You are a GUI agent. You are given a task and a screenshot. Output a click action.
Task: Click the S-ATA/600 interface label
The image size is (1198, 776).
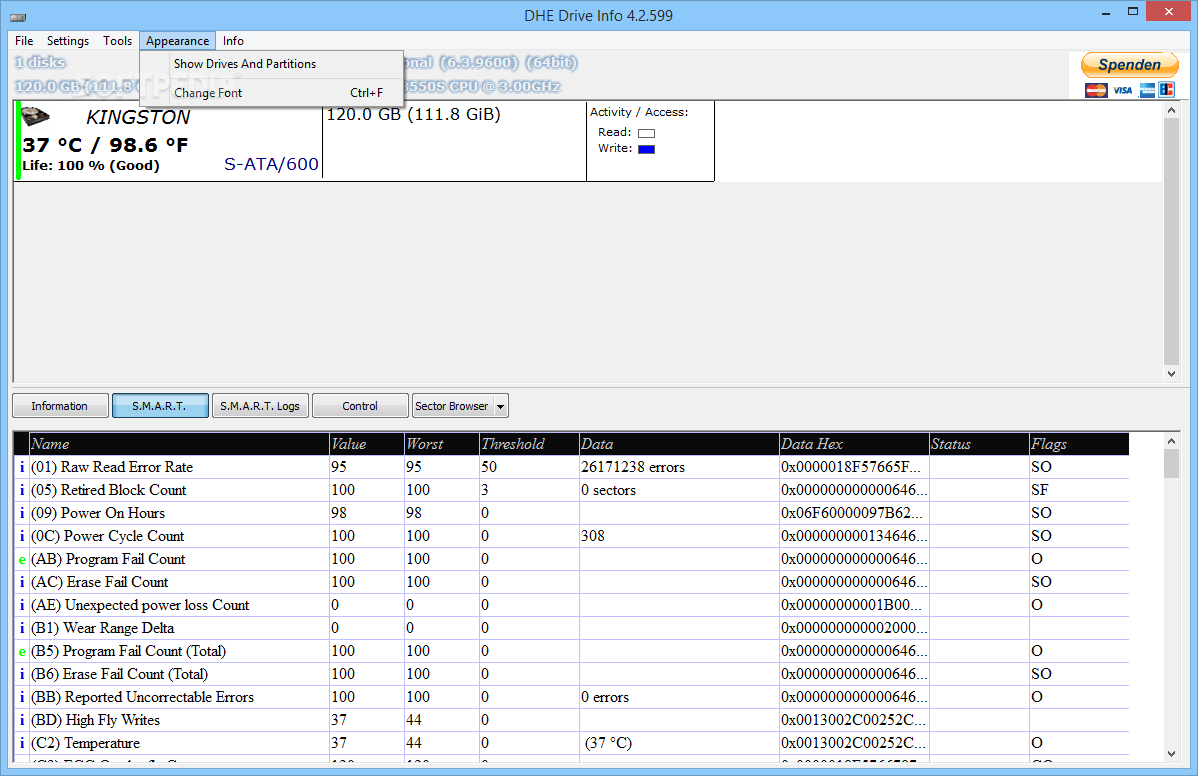pos(271,163)
